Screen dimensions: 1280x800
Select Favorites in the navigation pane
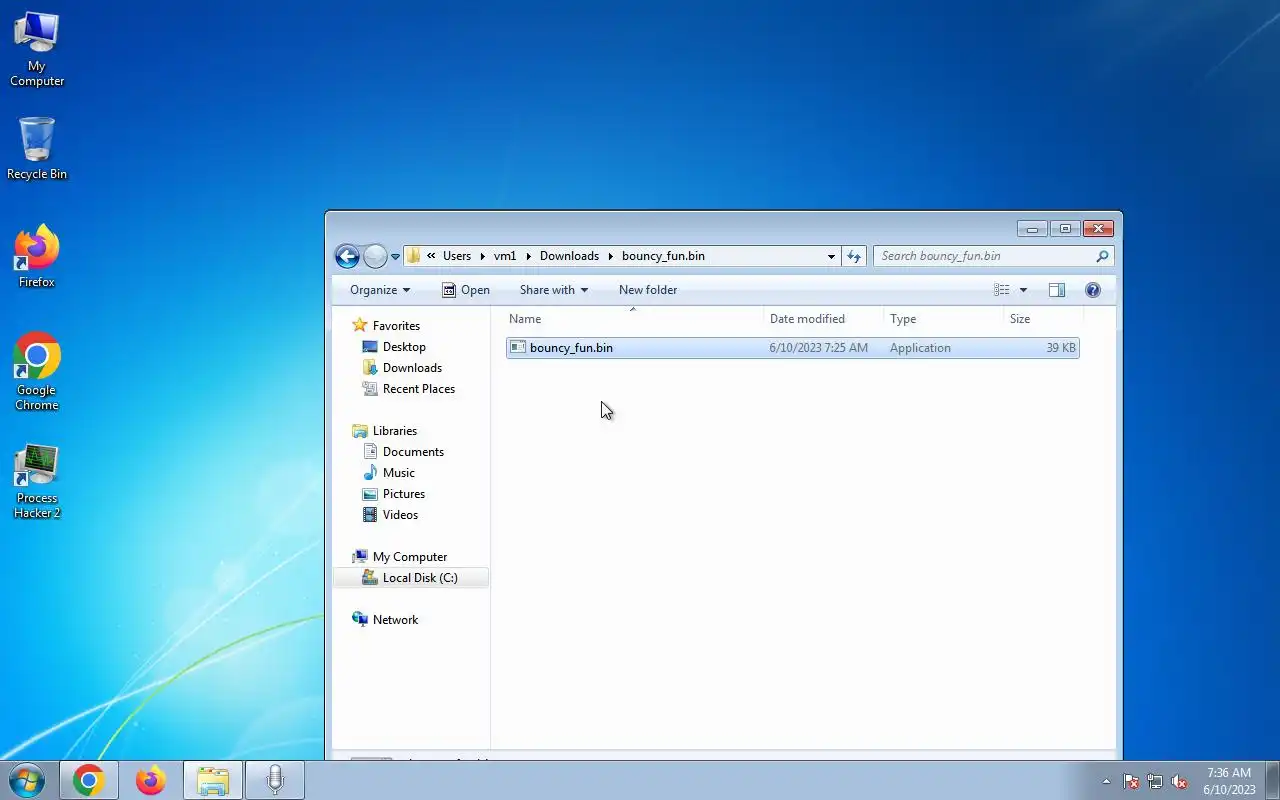click(396, 326)
